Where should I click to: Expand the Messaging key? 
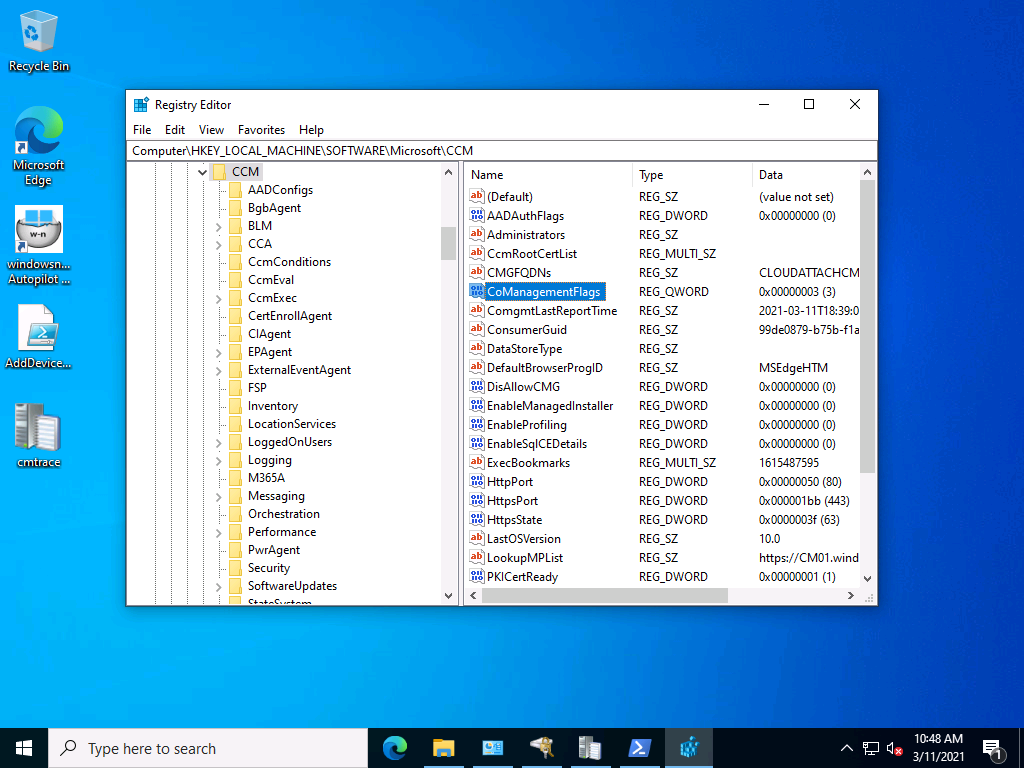[x=218, y=497]
